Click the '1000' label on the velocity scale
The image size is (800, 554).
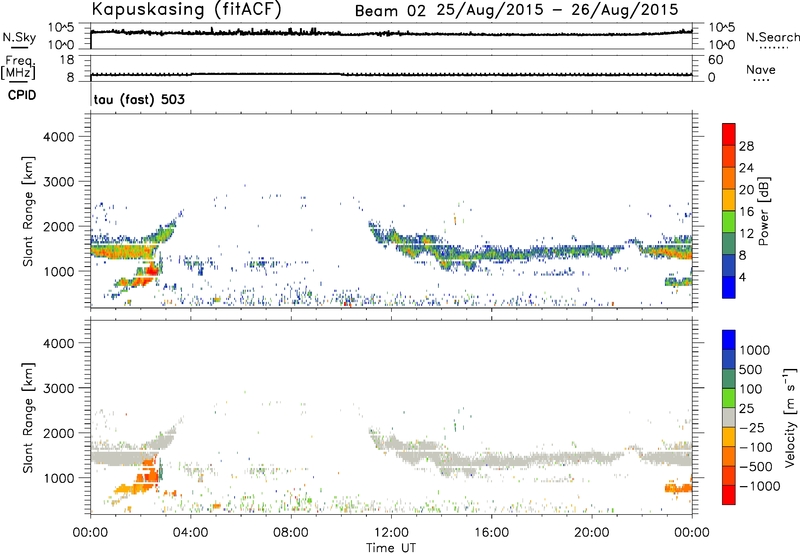754,350
